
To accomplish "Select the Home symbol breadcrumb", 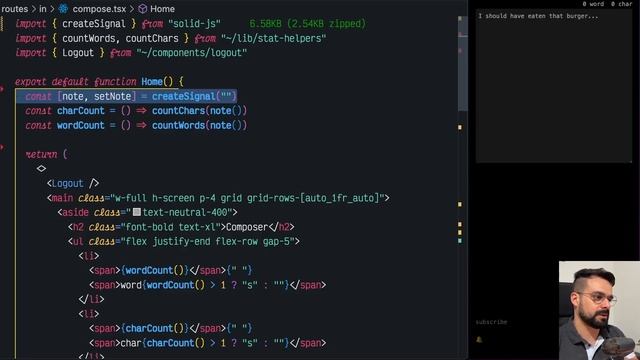I will [x=162, y=9].
